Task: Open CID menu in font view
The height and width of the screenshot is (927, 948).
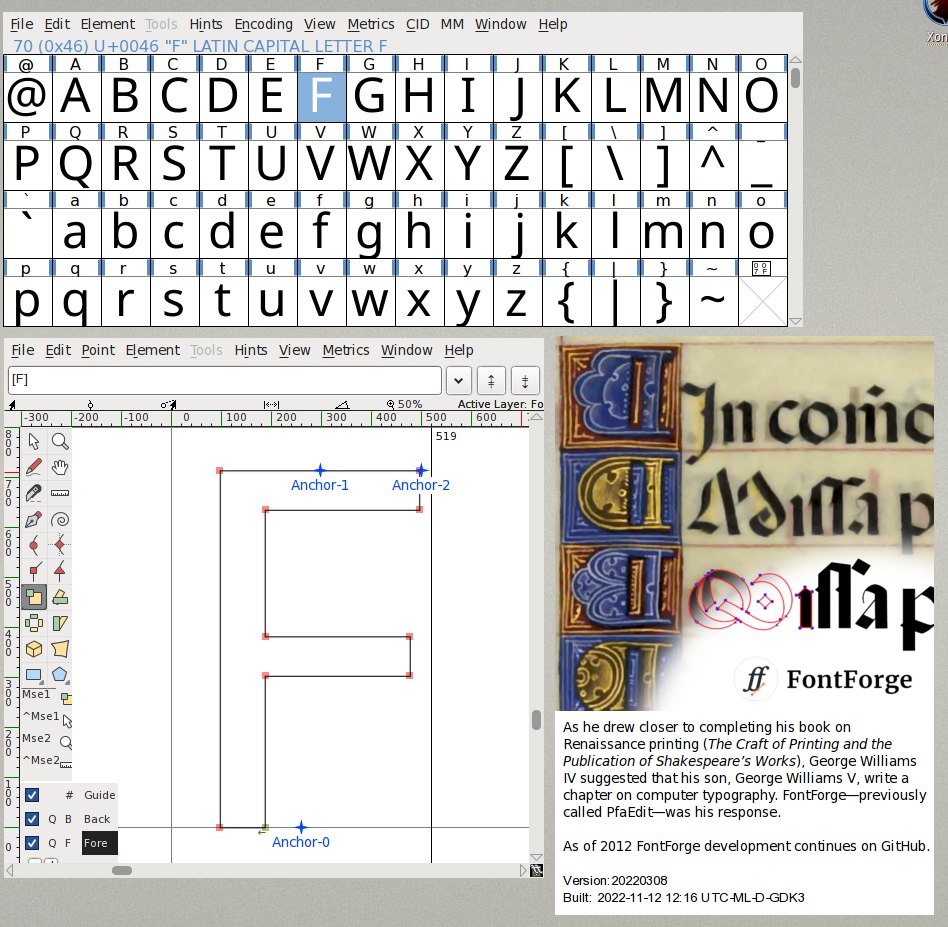Action: (418, 24)
